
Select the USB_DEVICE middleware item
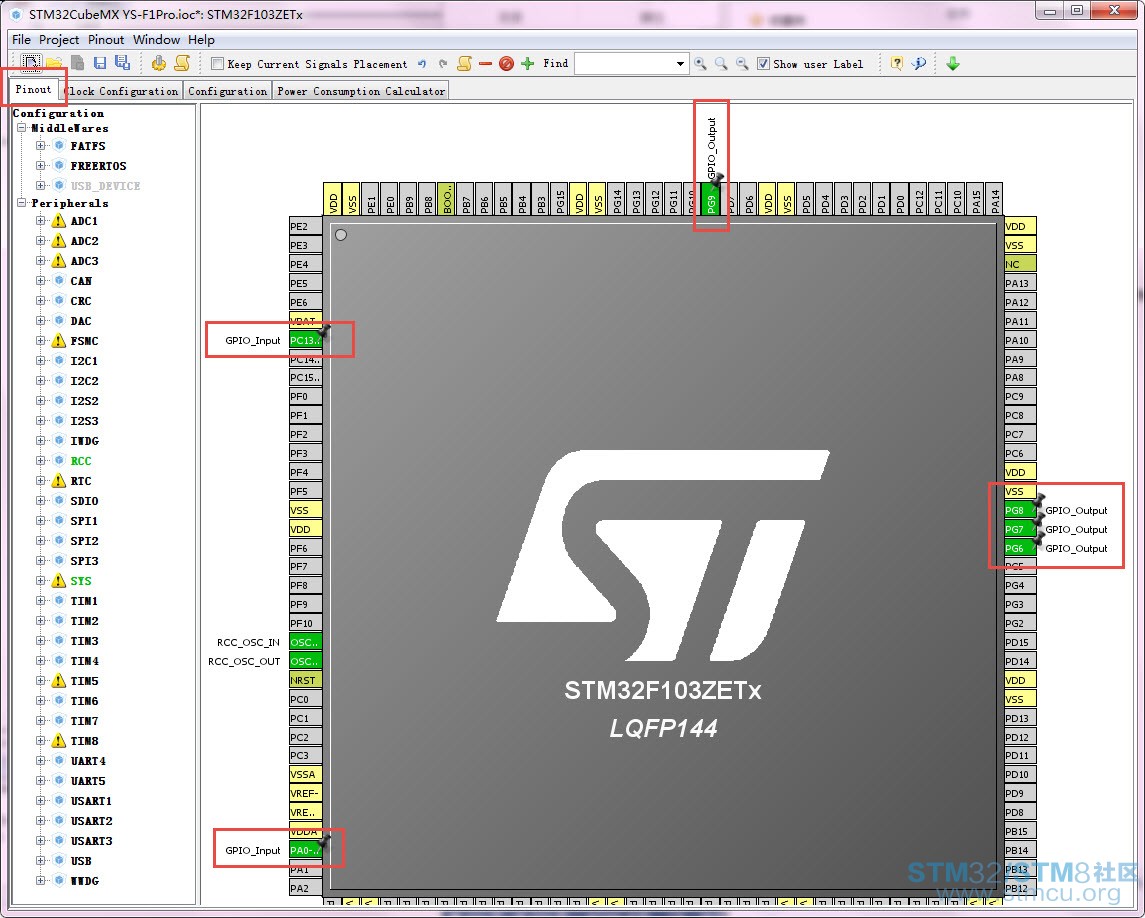click(x=105, y=185)
